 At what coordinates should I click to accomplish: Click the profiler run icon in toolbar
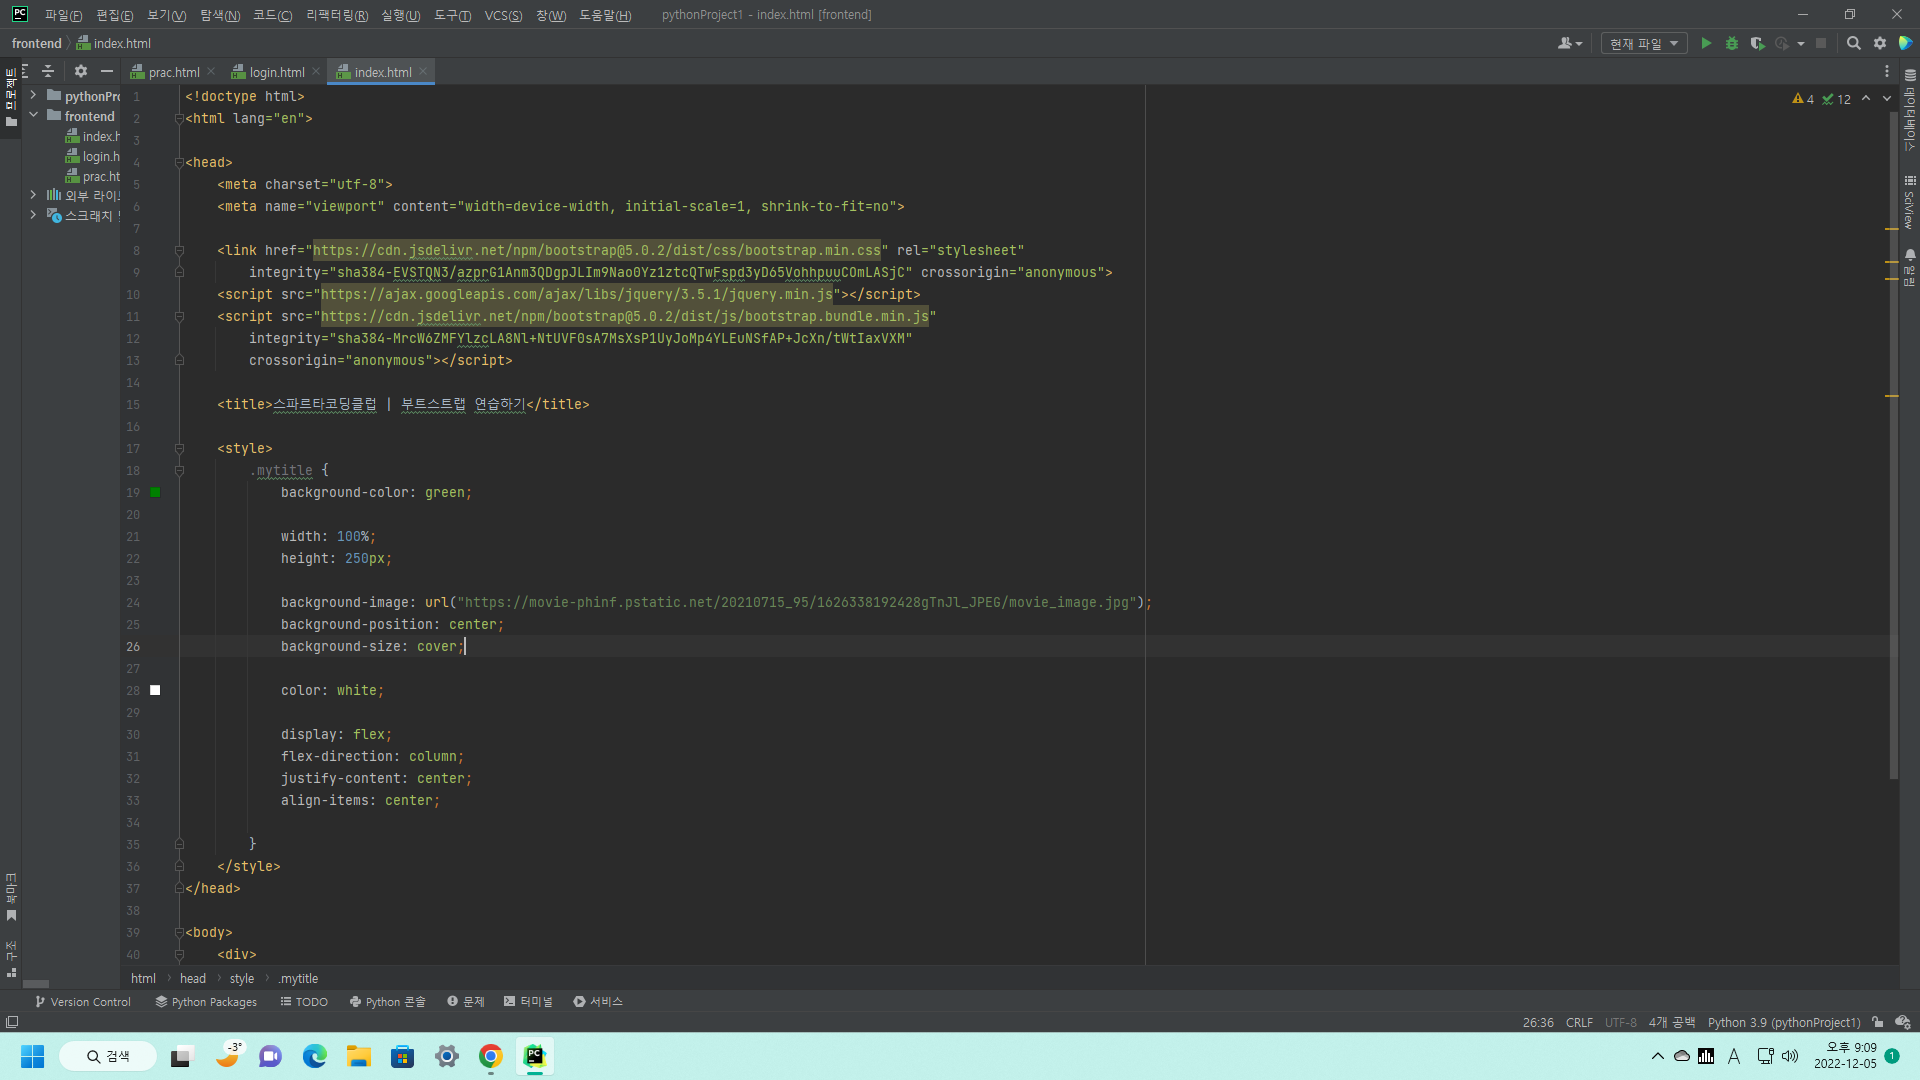click(1782, 44)
